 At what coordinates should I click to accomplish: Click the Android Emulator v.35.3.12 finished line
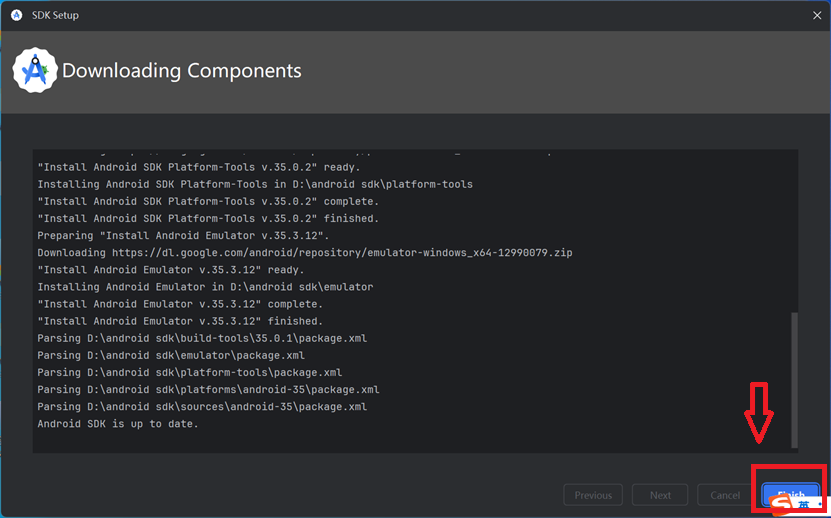point(180,321)
